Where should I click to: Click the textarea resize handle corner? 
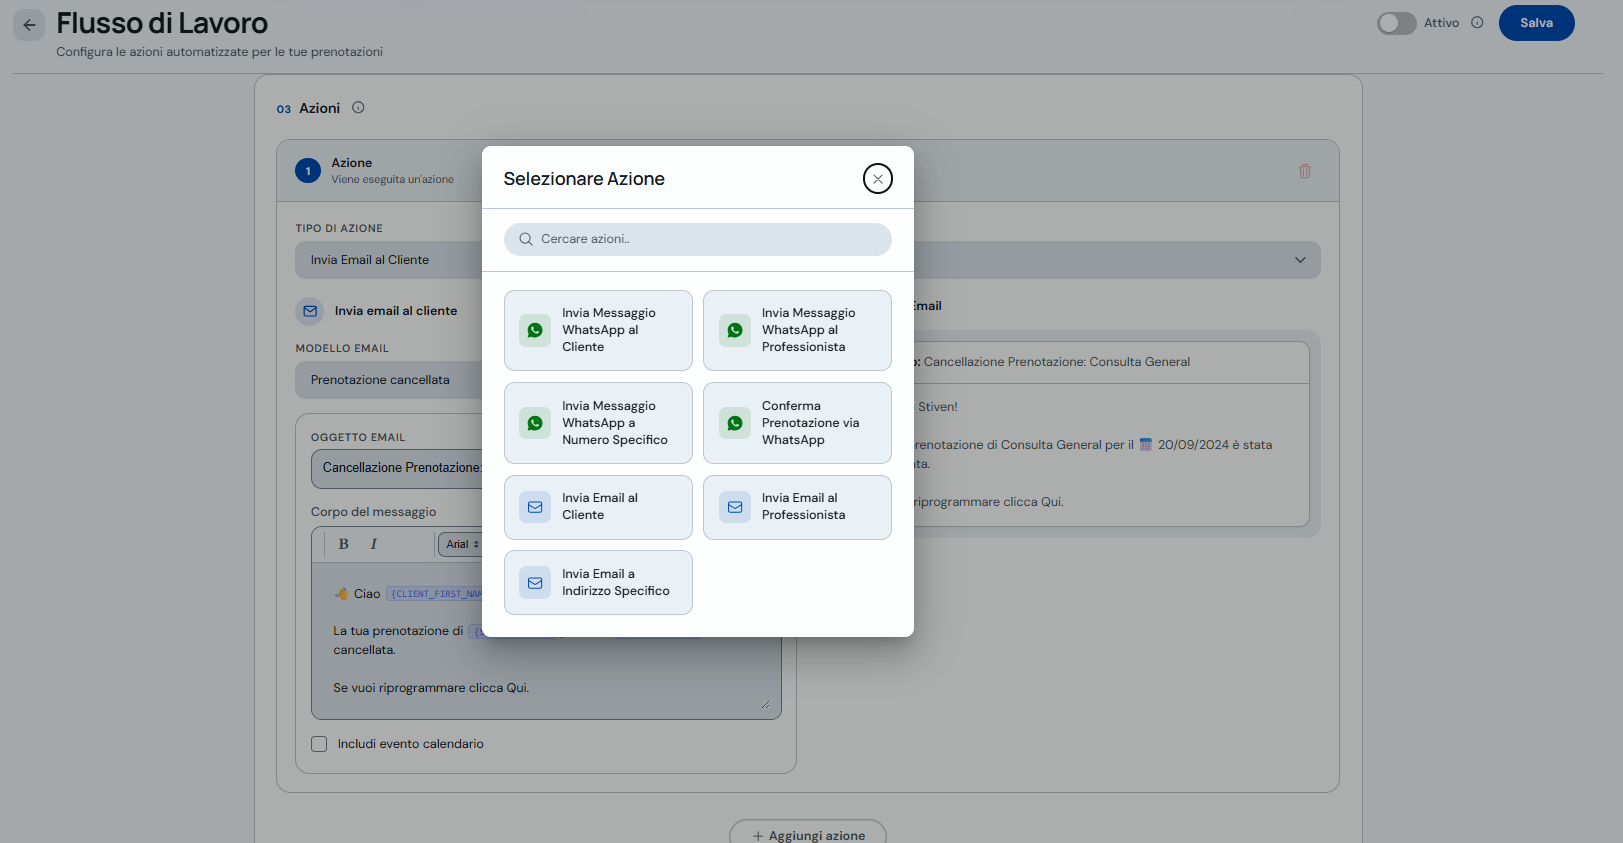(765, 704)
